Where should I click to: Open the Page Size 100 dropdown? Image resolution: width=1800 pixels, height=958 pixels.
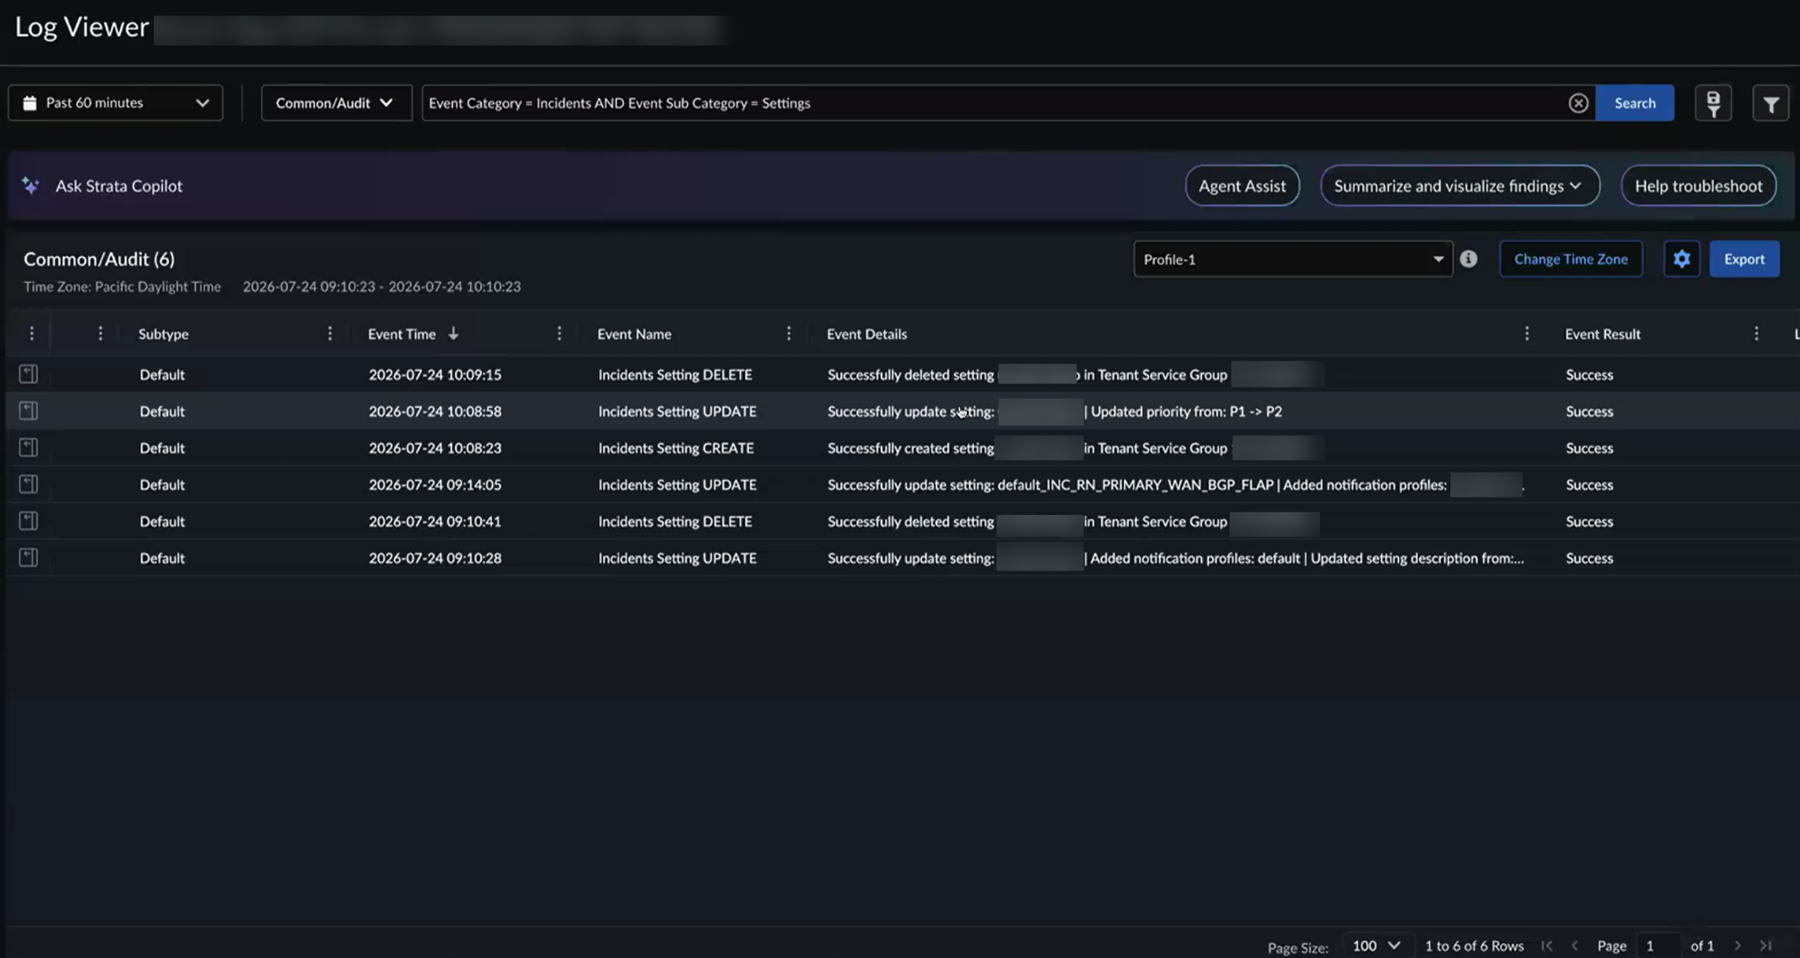[1376, 946]
